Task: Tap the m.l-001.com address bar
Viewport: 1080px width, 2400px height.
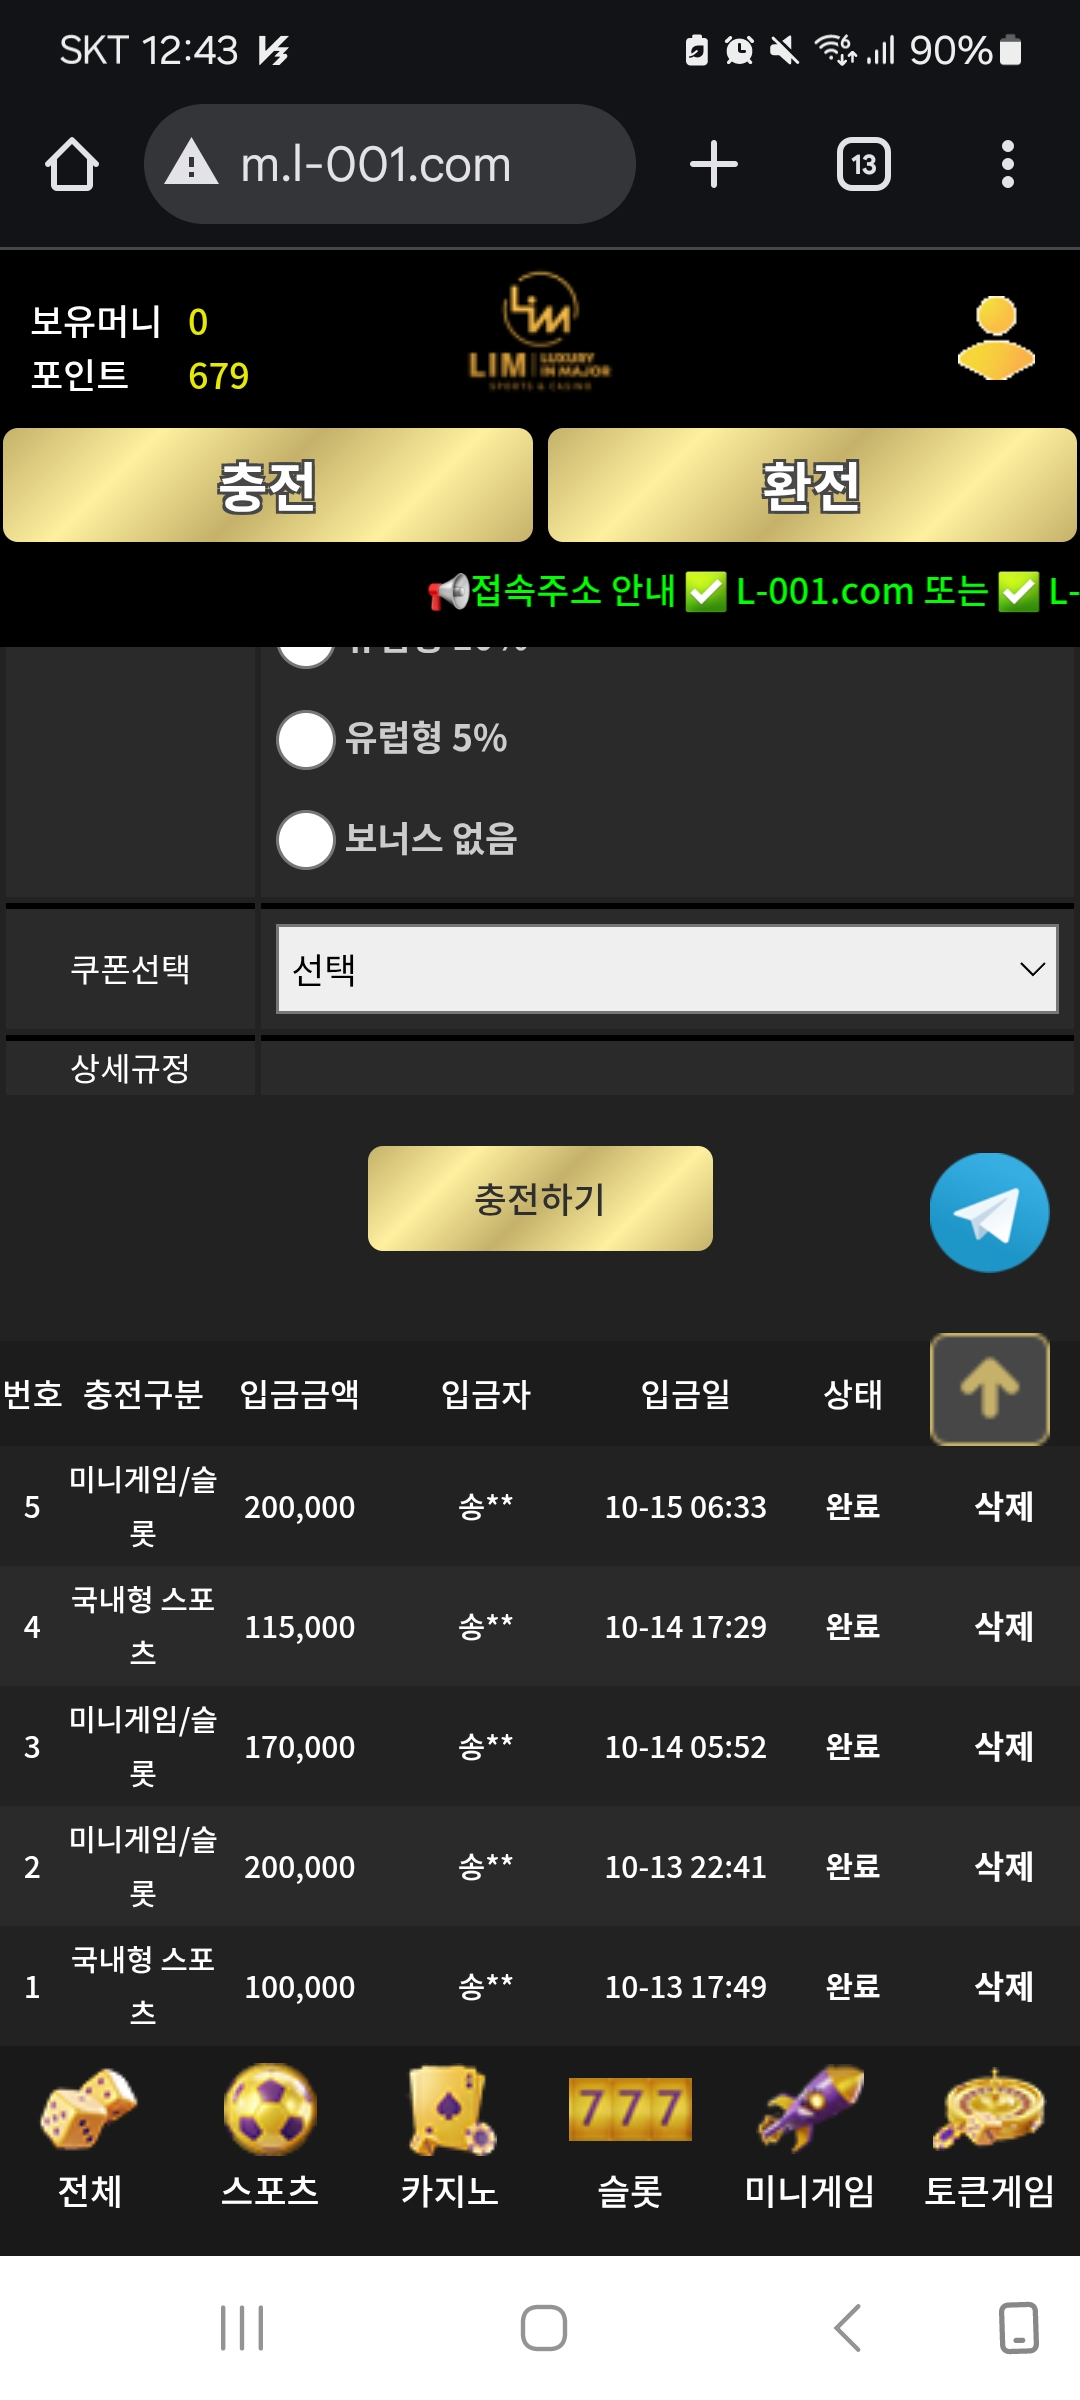Action: coord(390,164)
